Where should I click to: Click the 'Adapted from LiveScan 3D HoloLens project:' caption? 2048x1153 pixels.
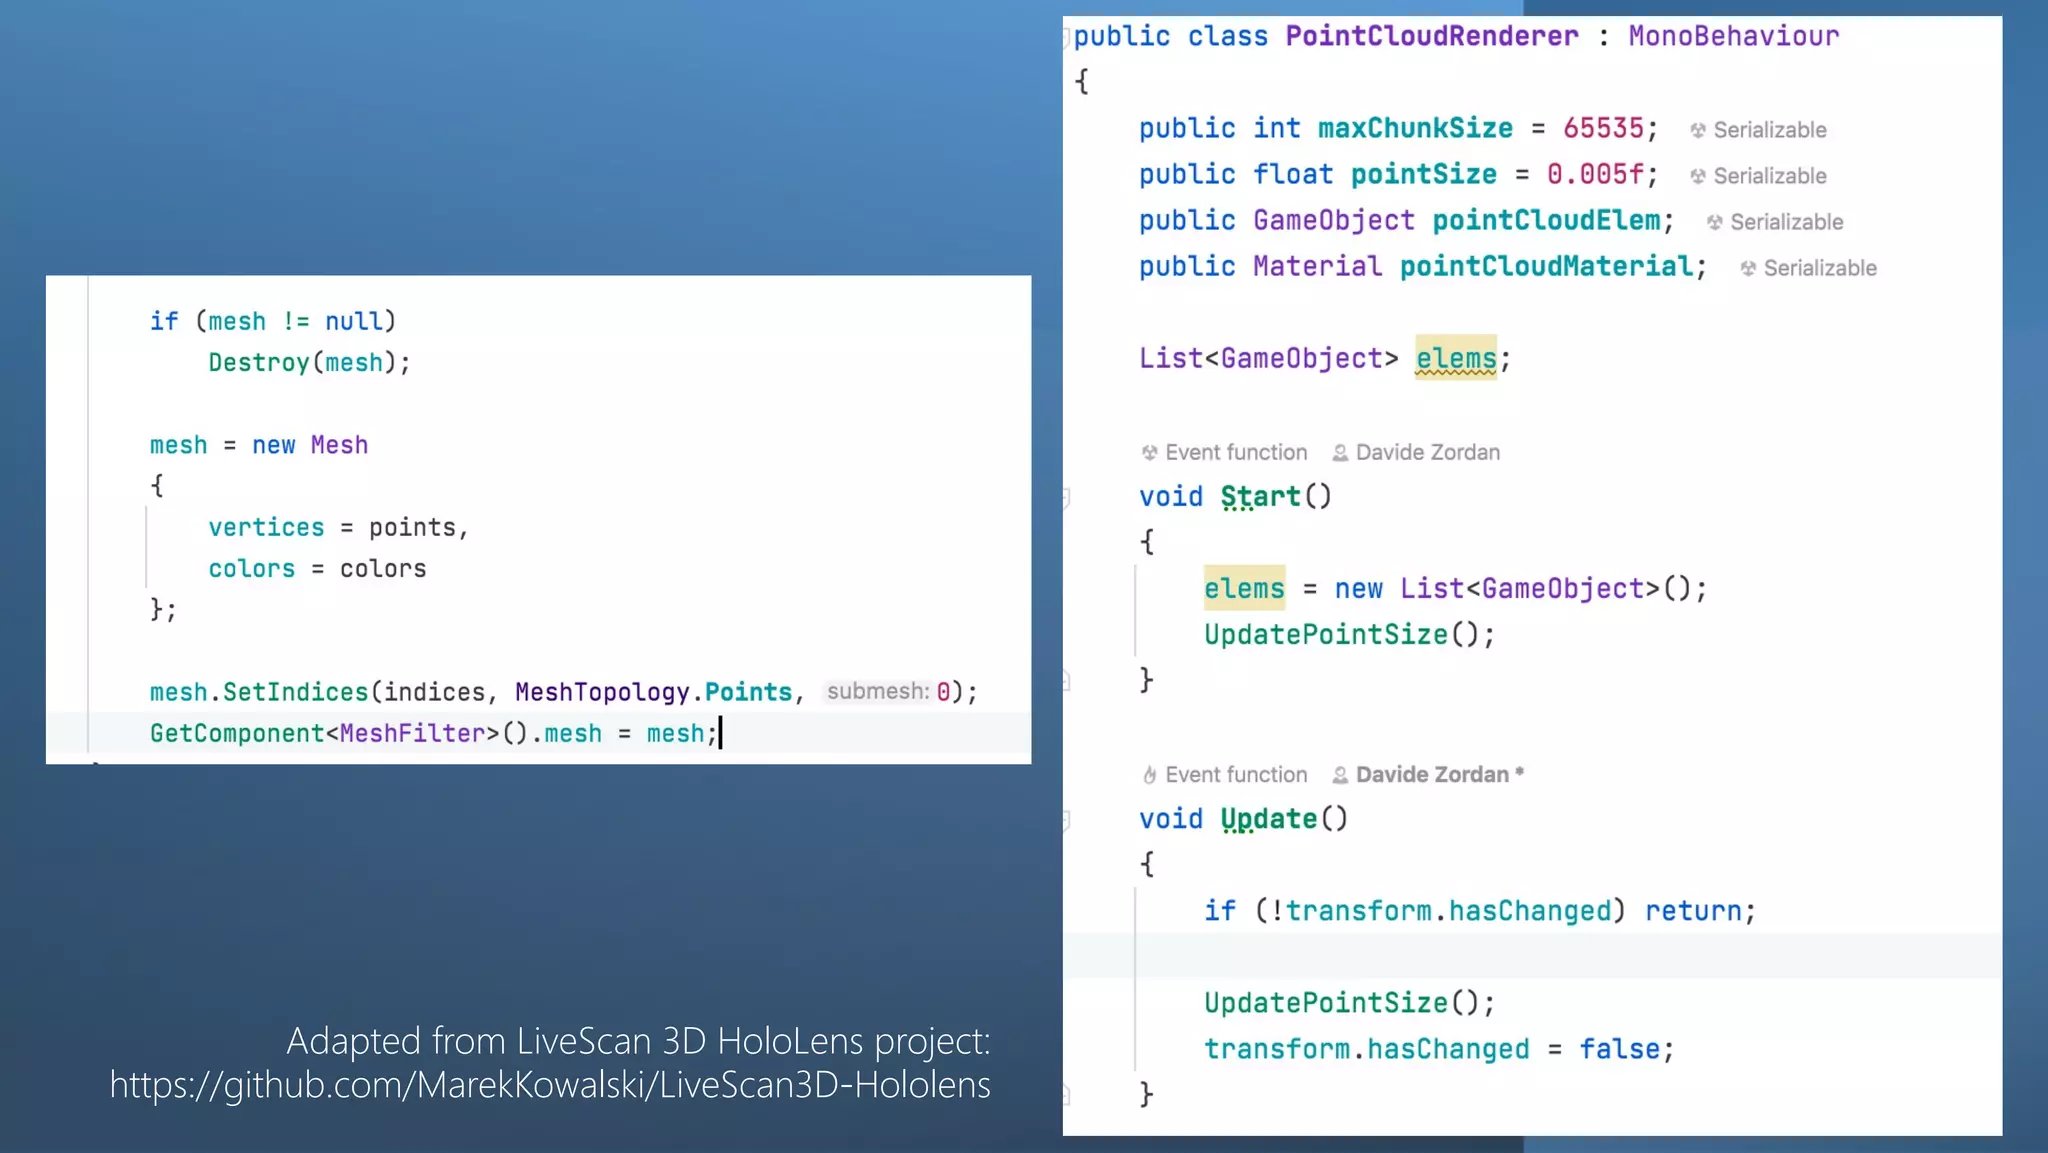click(x=639, y=1041)
